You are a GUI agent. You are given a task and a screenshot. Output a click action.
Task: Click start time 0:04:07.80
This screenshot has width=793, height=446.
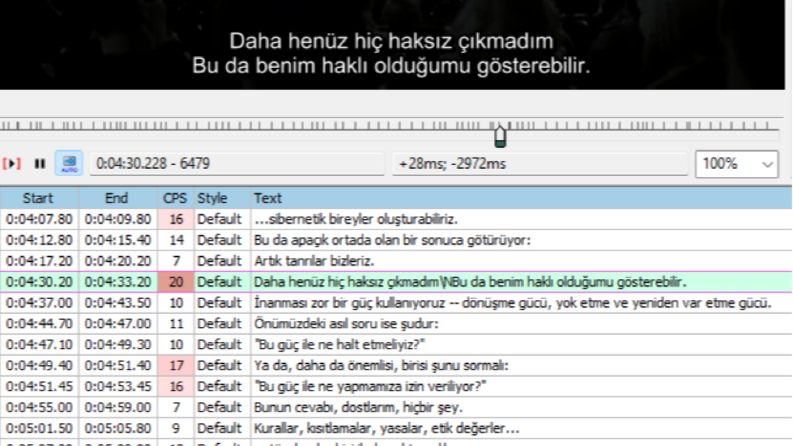39,219
